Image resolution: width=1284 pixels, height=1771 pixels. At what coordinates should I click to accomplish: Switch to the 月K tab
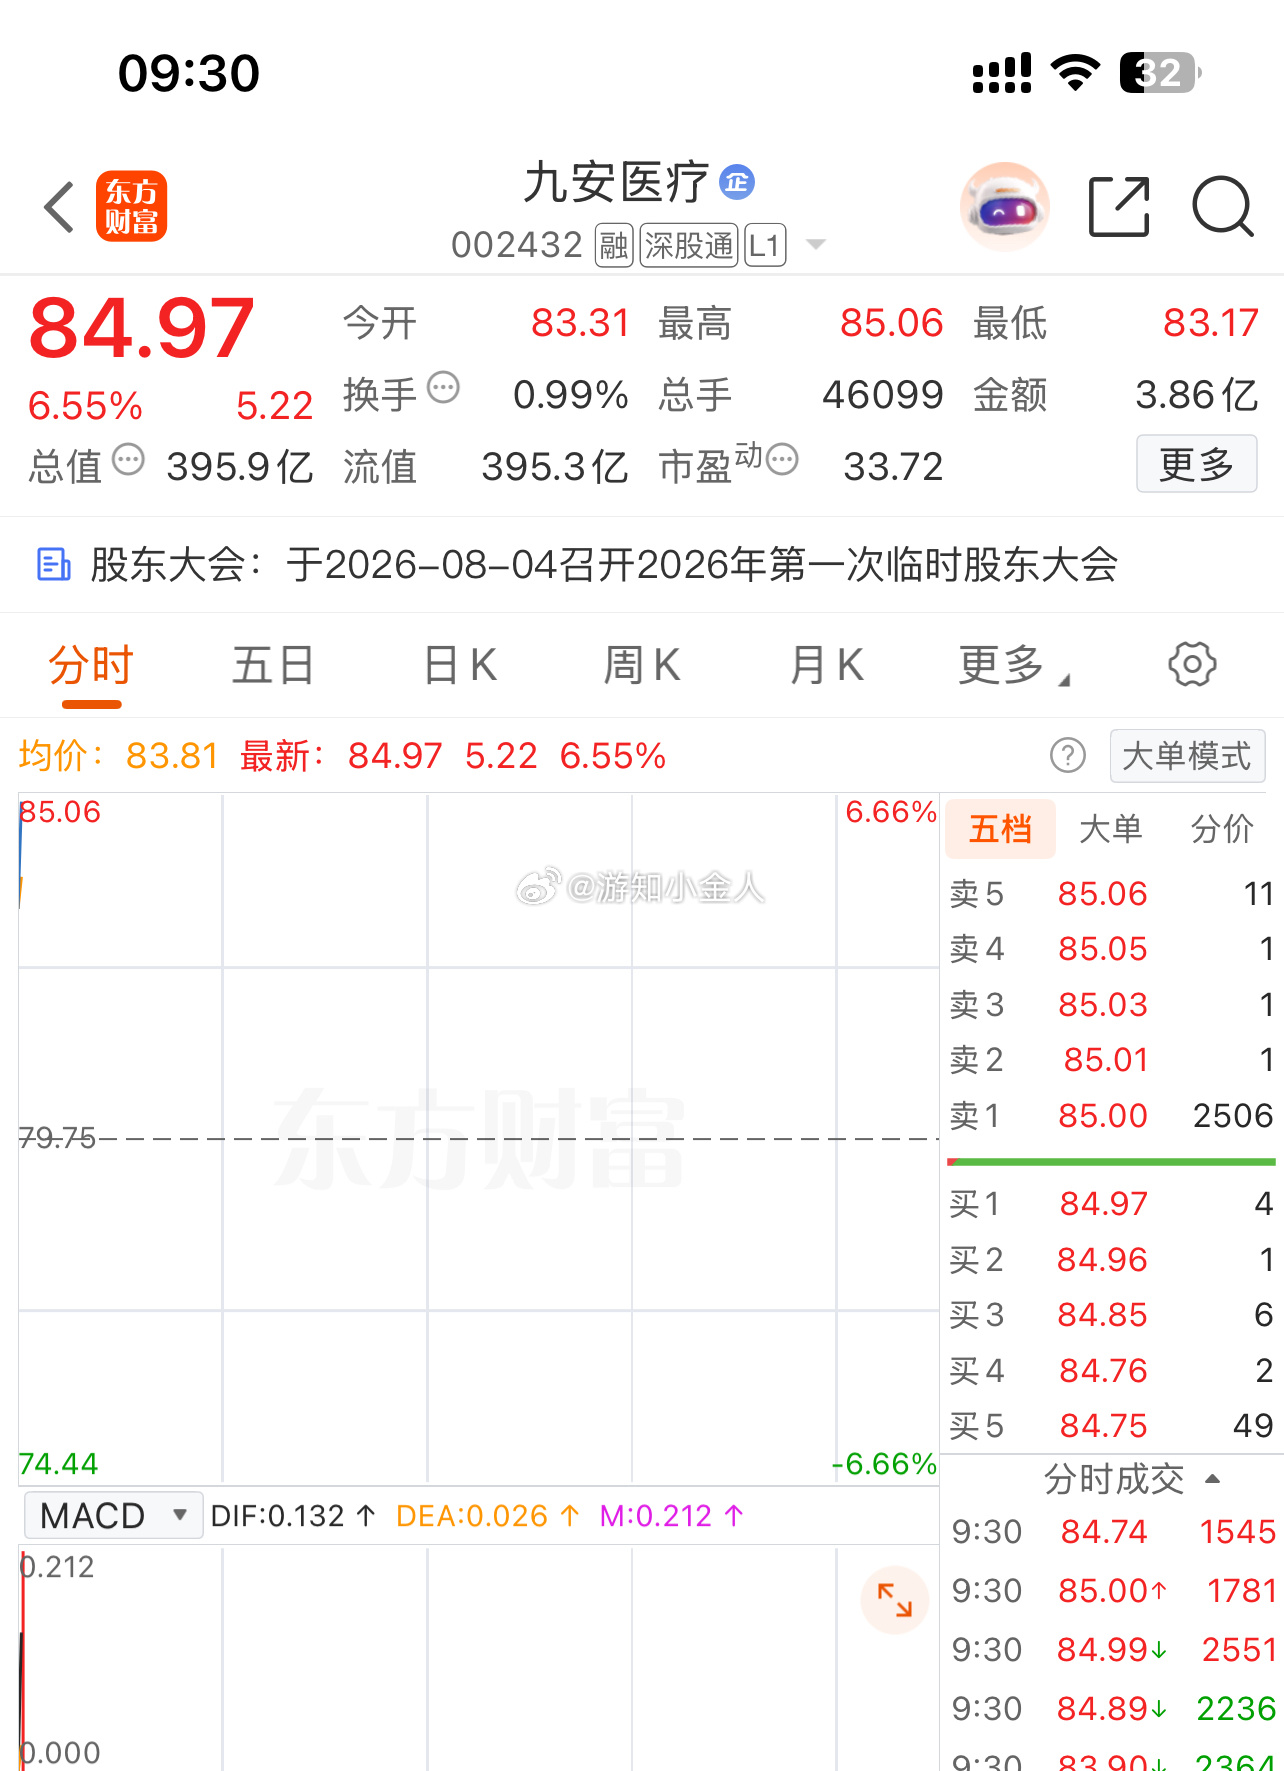tap(826, 665)
